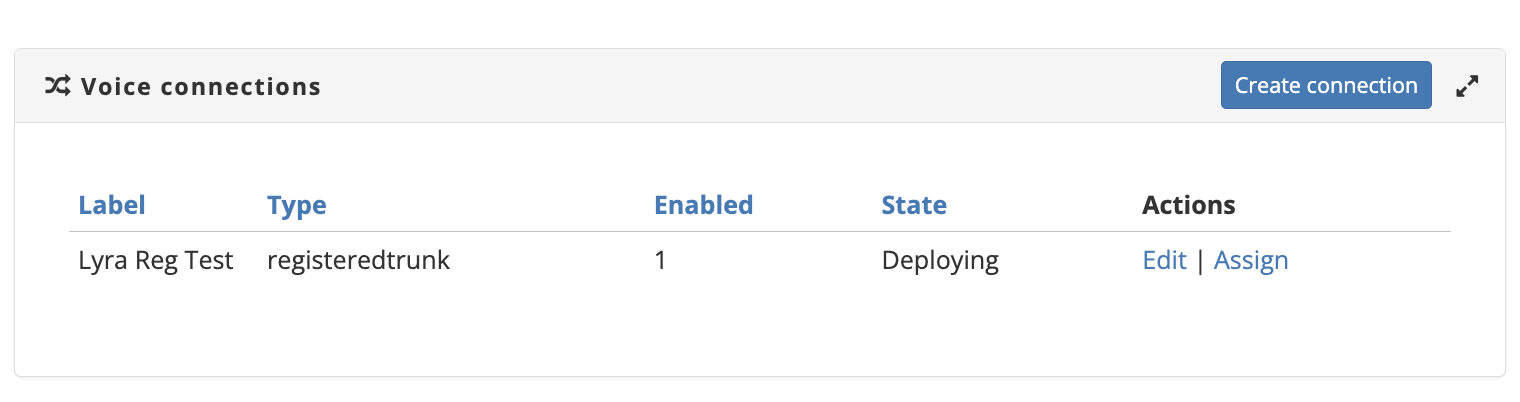Sort the table by Label column
The height and width of the screenshot is (402, 1520).
point(112,205)
